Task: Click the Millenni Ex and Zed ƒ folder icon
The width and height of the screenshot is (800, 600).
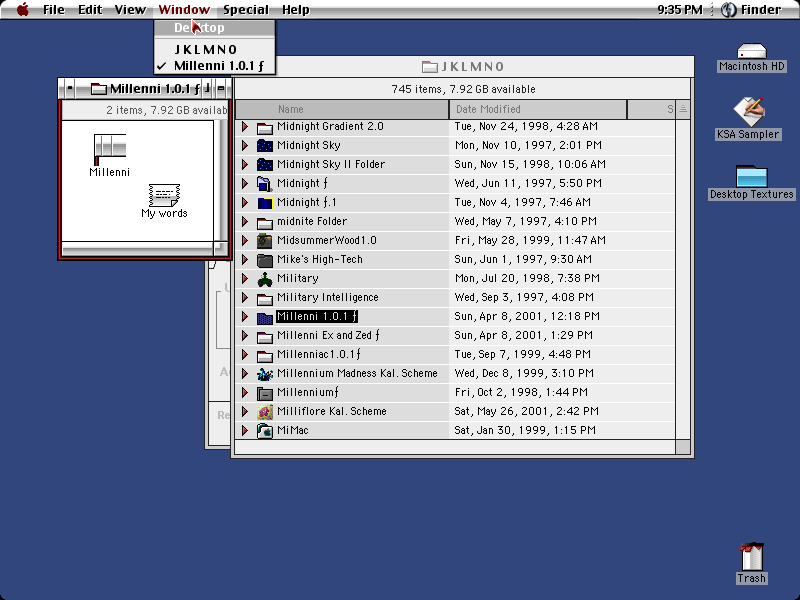Action: click(264, 335)
